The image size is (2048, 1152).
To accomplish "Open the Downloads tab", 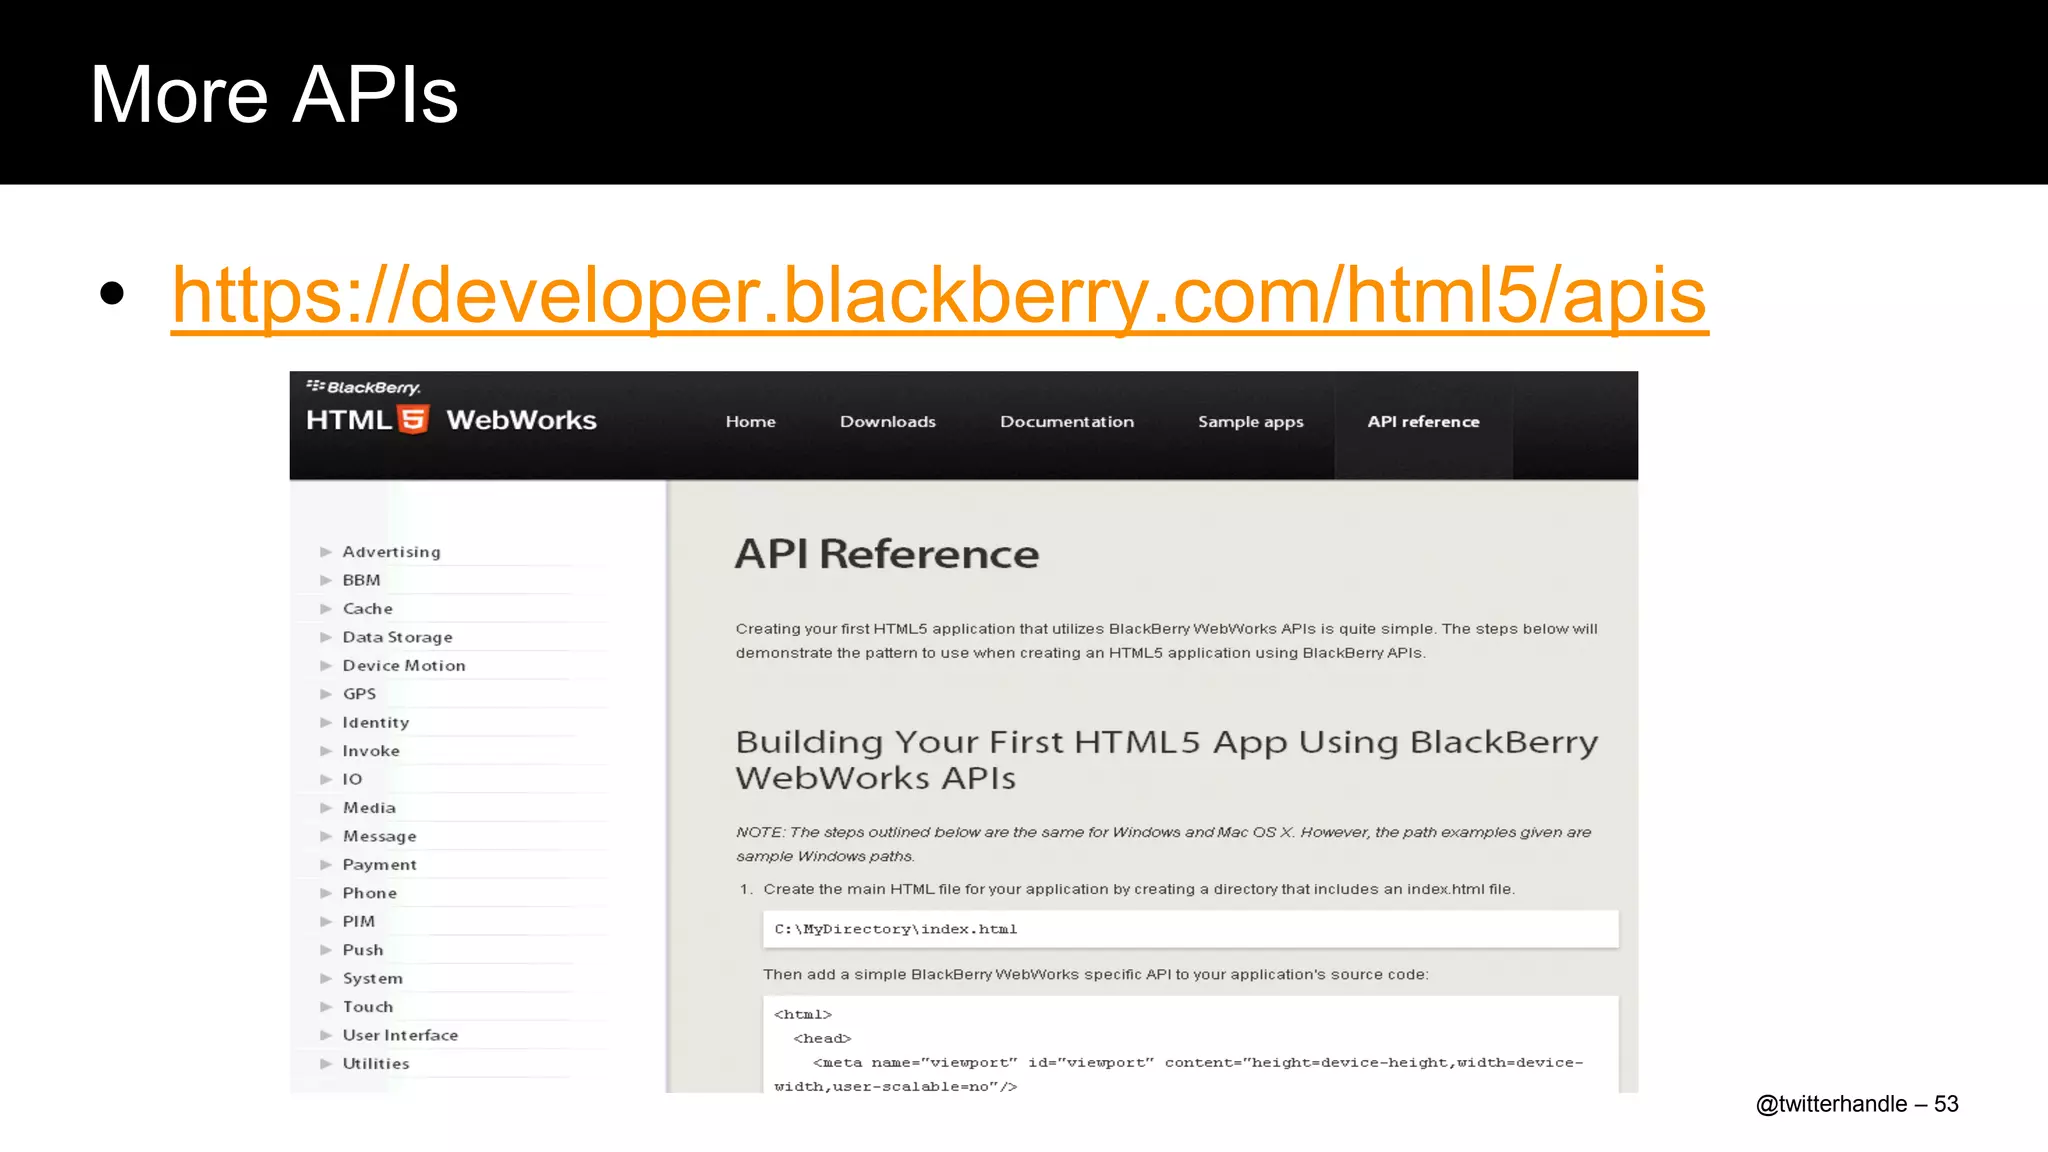I will pos(888,422).
